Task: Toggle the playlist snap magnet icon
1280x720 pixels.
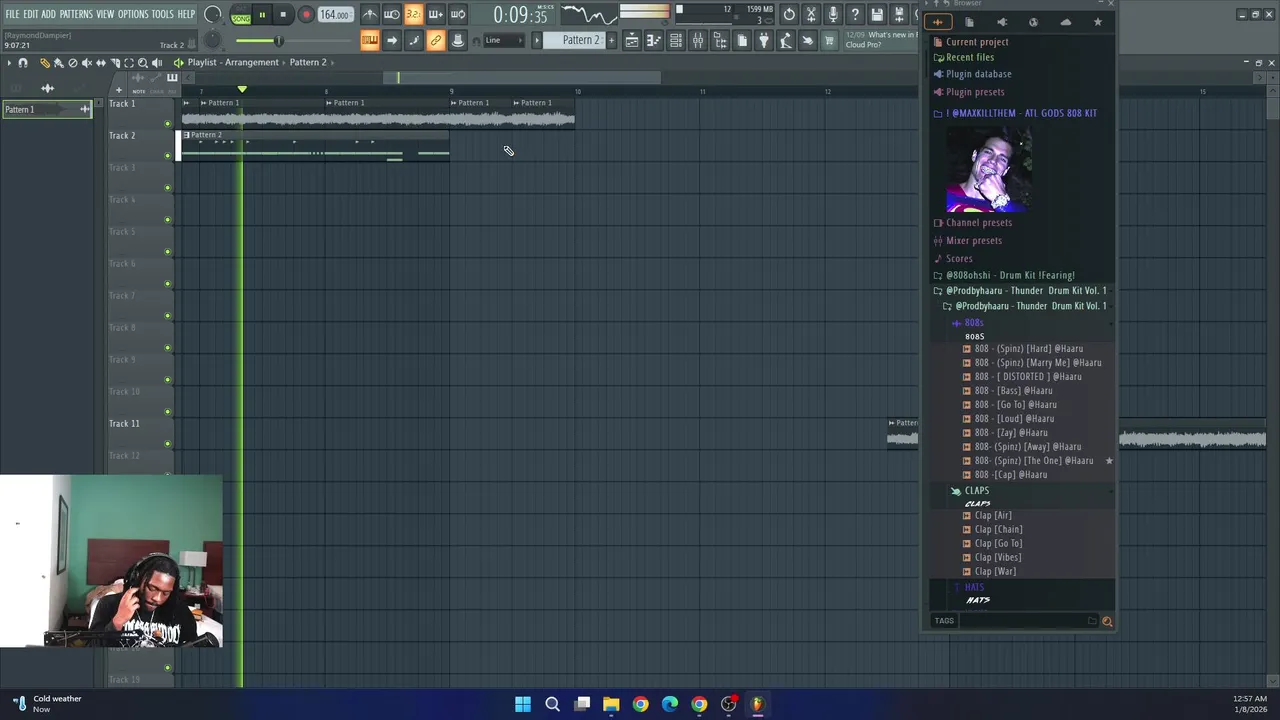Action: click(x=23, y=63)
